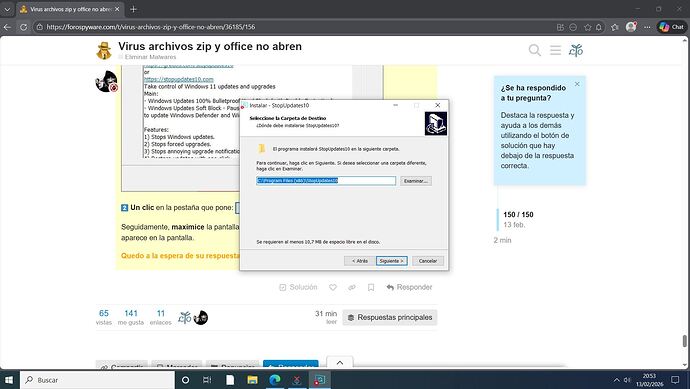Image resolution: width=690 pixels, height=389 pixels.
Task: Click the post author's avatar
Action: click(x=106, y=81)
